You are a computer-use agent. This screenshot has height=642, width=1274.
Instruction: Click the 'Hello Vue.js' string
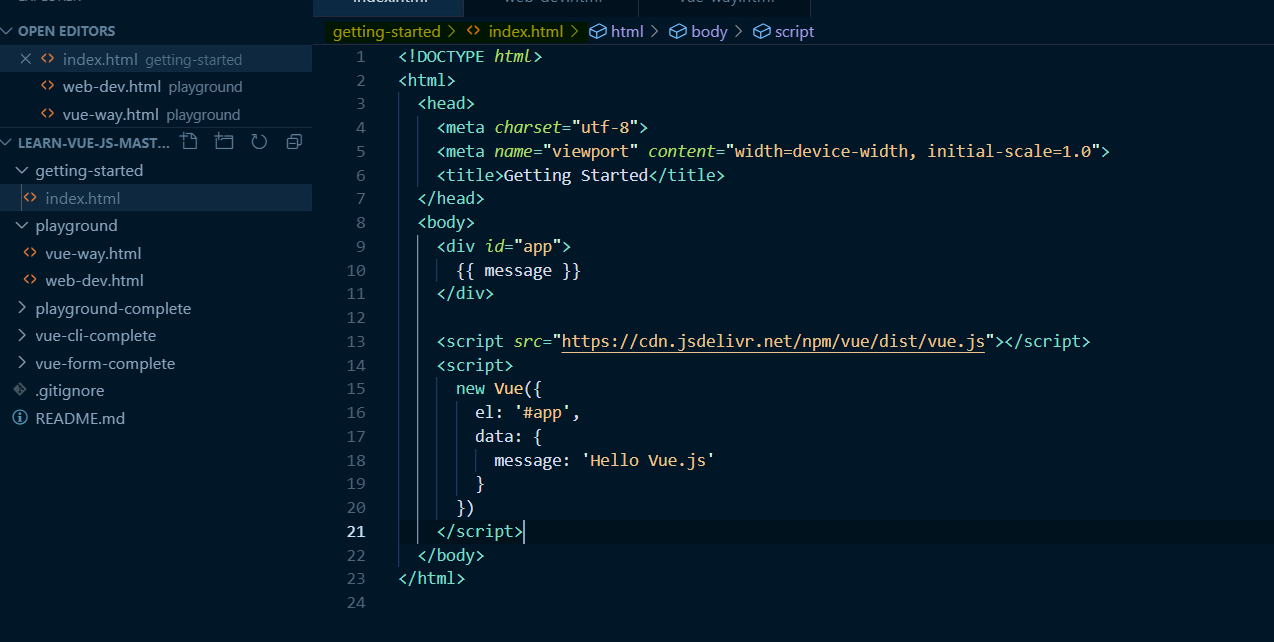(648, 460)
